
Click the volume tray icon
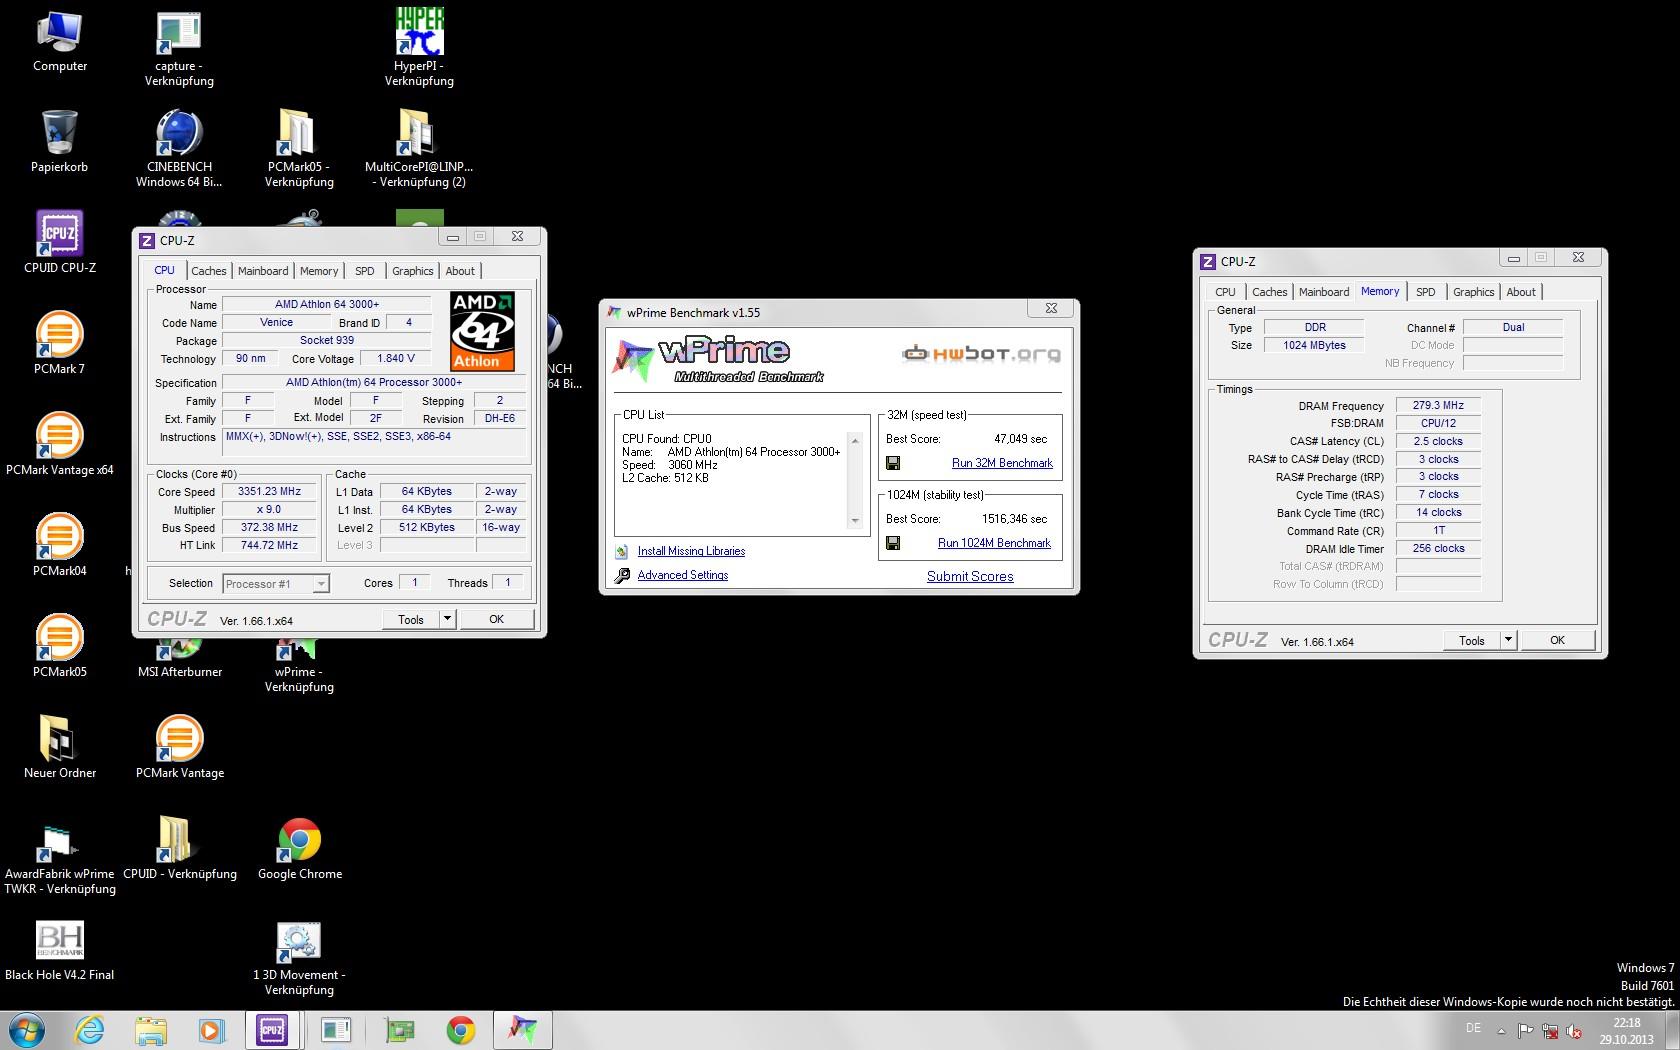click(x=1574, y=1030)
